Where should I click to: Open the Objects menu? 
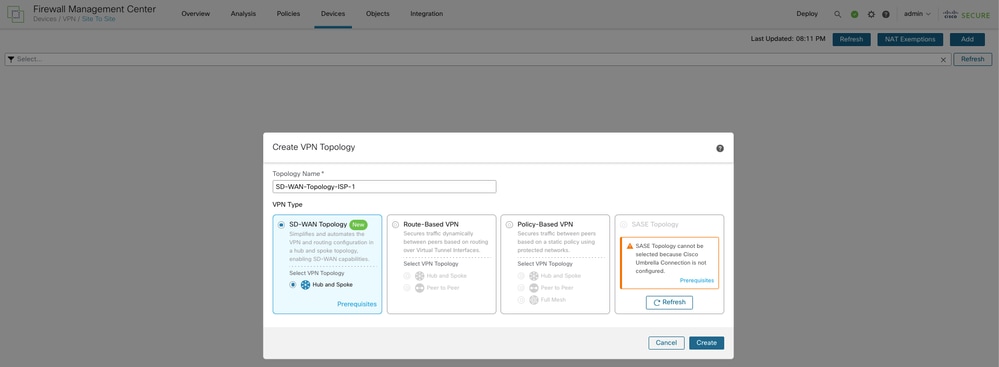(378, 14)
